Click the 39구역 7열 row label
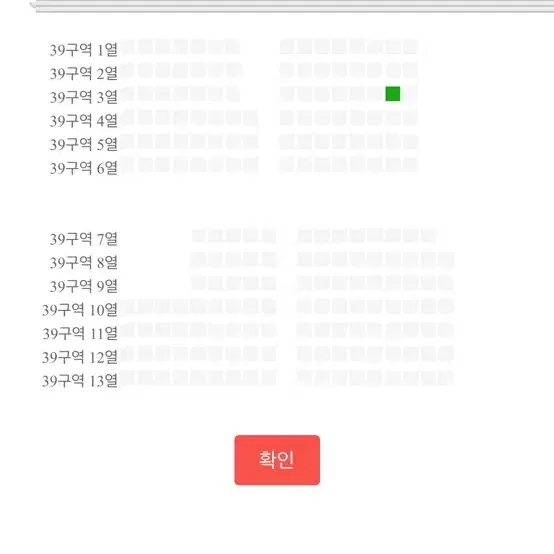 pos(83,239)
